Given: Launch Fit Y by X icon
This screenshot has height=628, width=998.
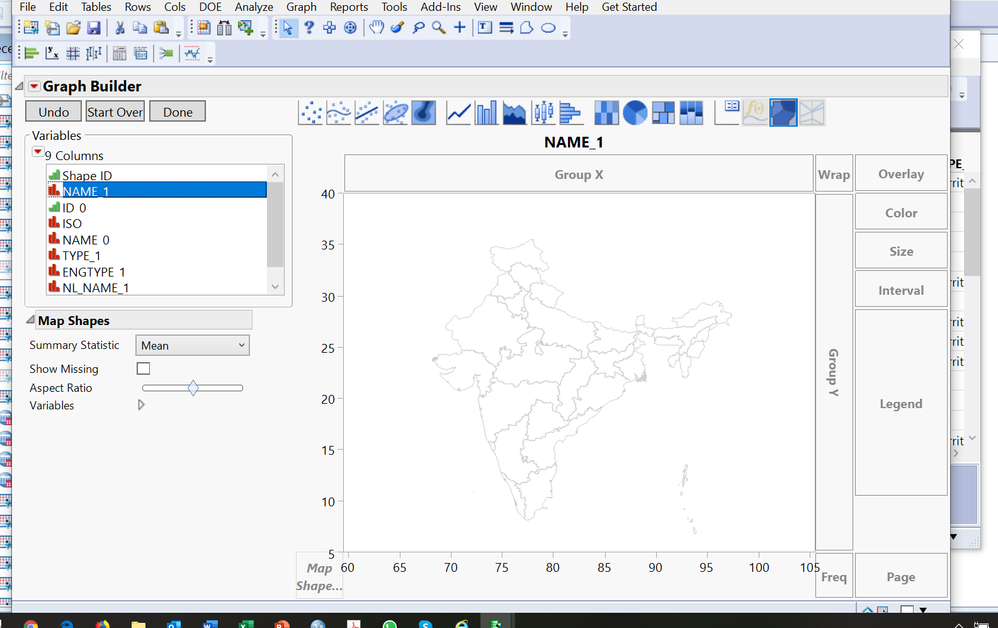Looking at the screenshot, I should pyautogui.click(x=52, y=53).
